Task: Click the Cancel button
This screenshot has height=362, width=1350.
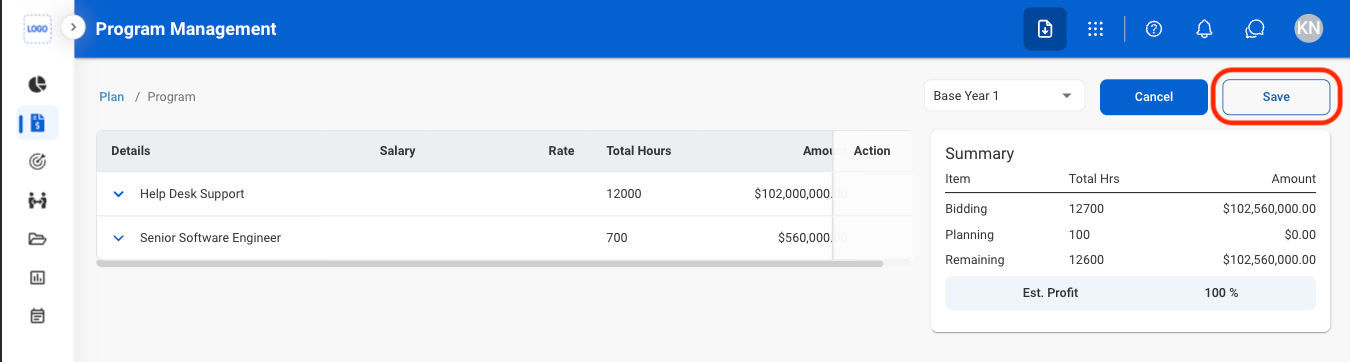Action: 1154,97
